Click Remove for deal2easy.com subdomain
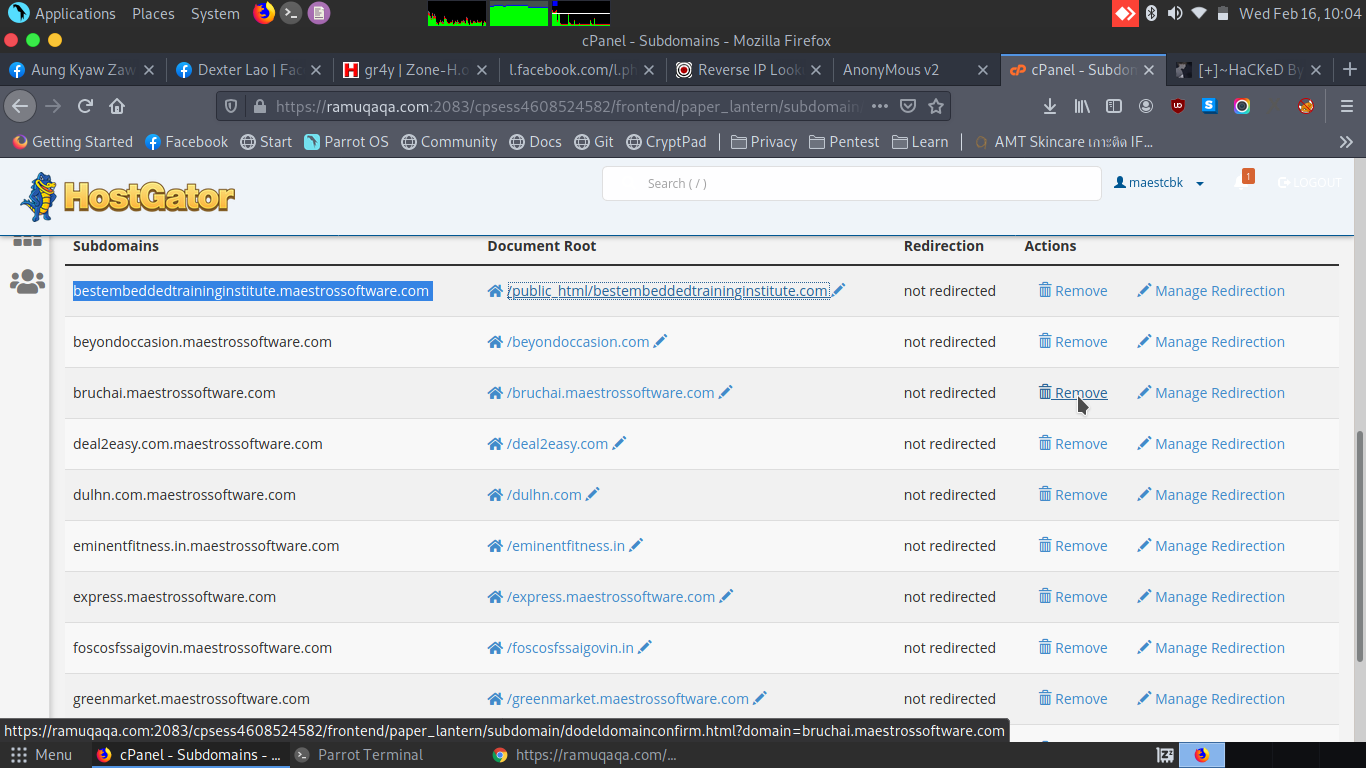The height and width of the screenshot is (768, 1366). [x=1073, y=444]
